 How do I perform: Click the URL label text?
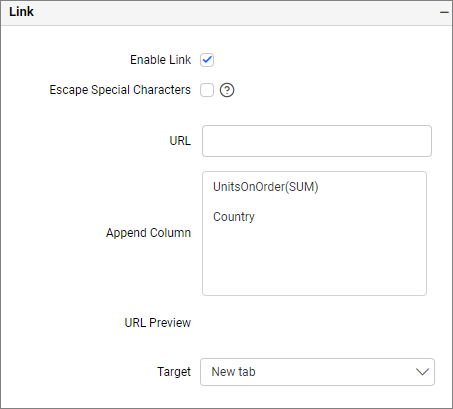[180, 141]
